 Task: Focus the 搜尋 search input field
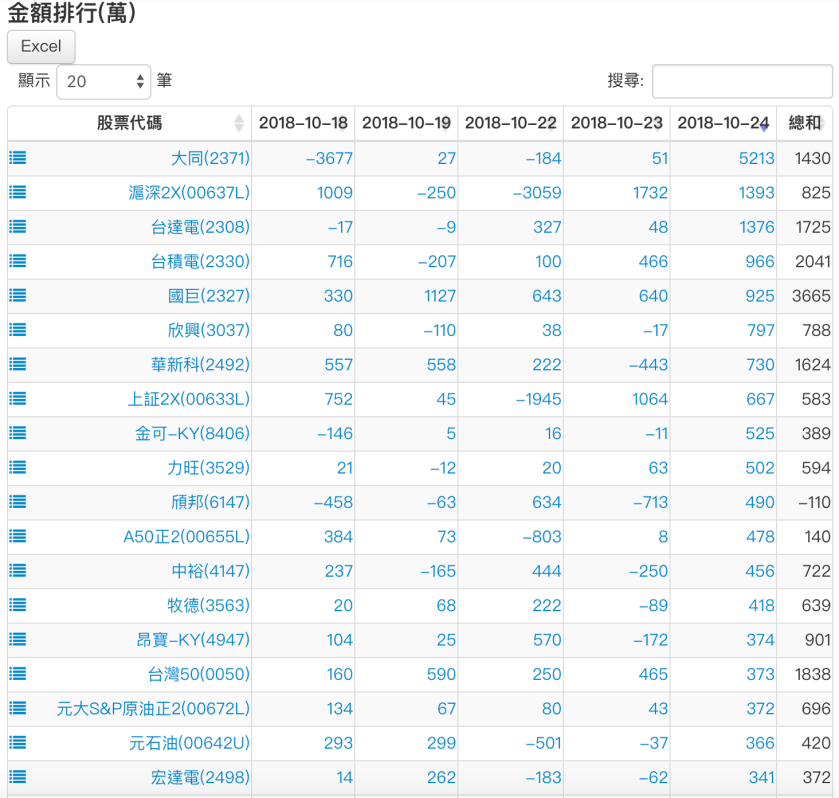click(742, 82)
